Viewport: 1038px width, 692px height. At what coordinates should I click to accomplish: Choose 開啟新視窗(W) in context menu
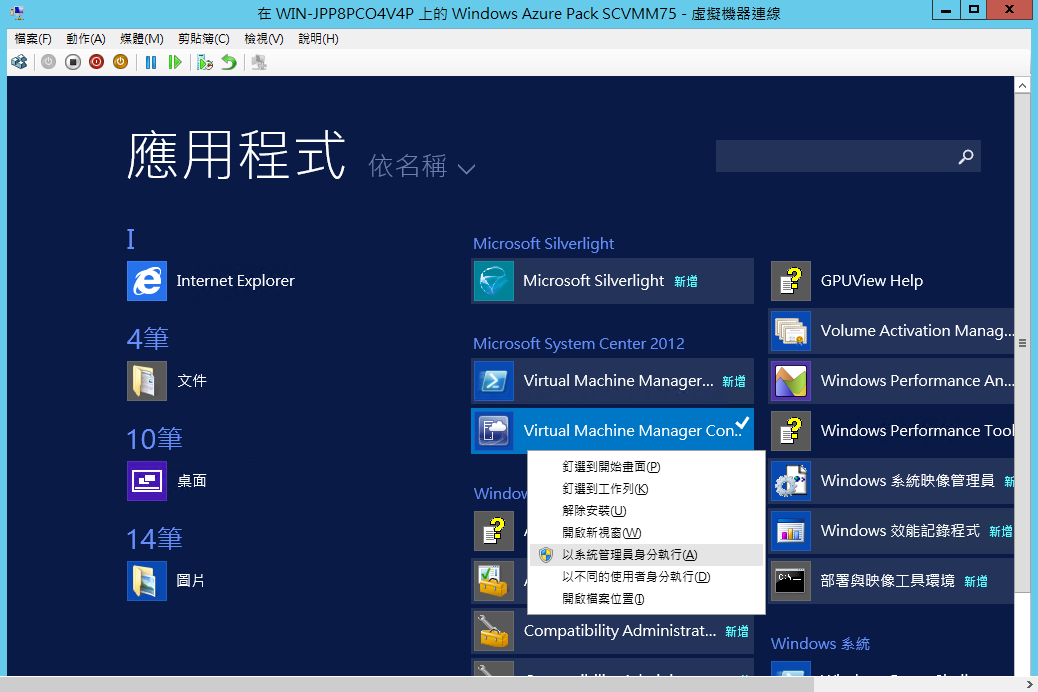tap(646, 532)
